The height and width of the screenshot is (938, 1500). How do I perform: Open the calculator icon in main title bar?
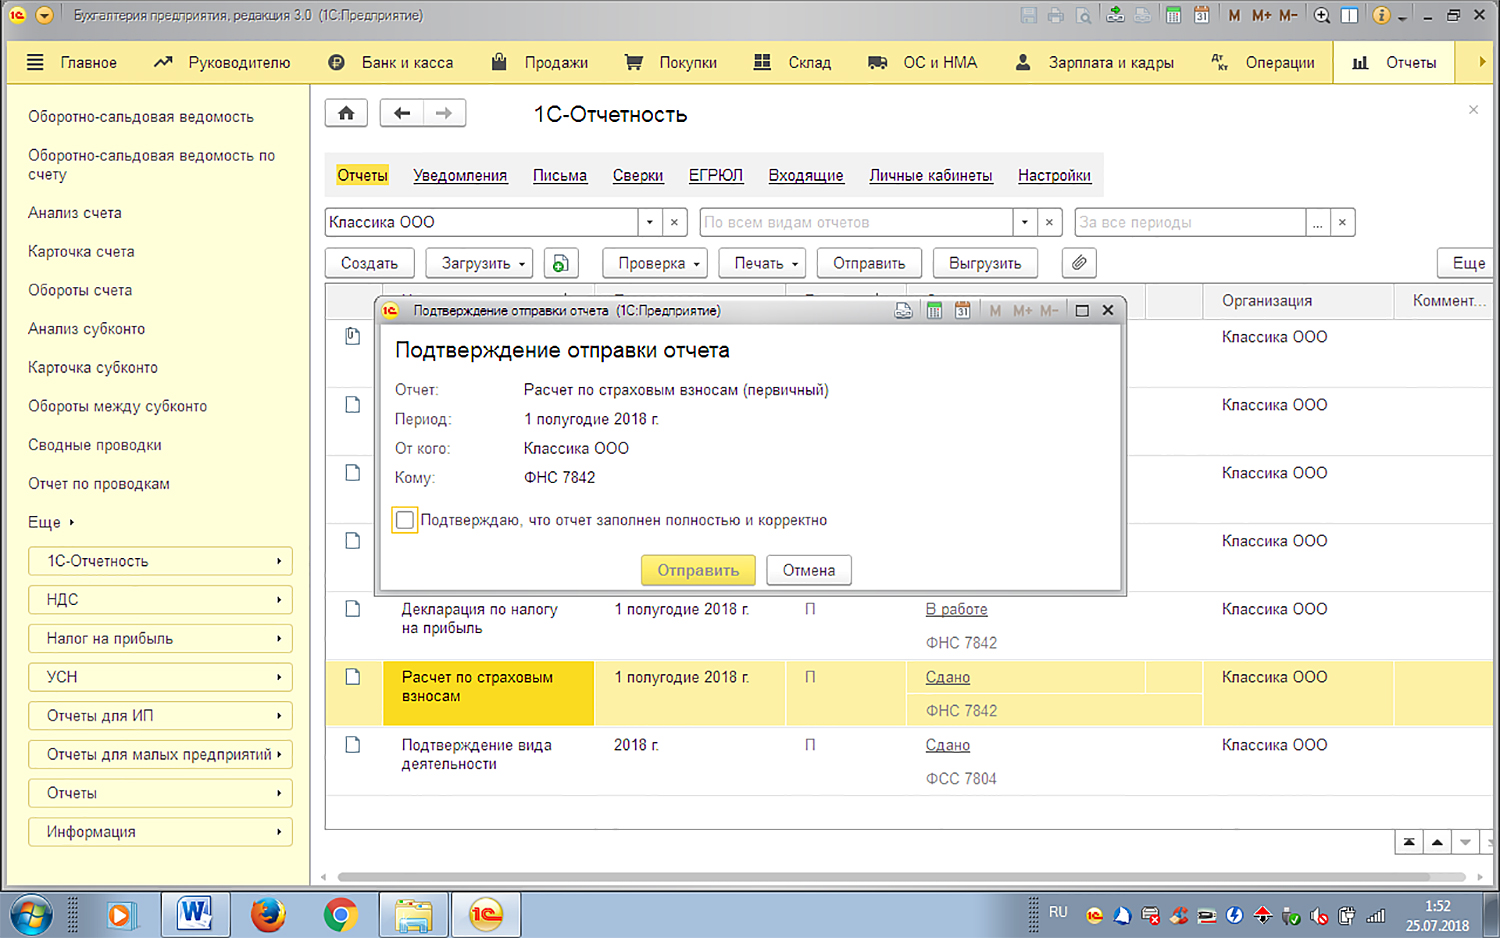pos(1173,15)
